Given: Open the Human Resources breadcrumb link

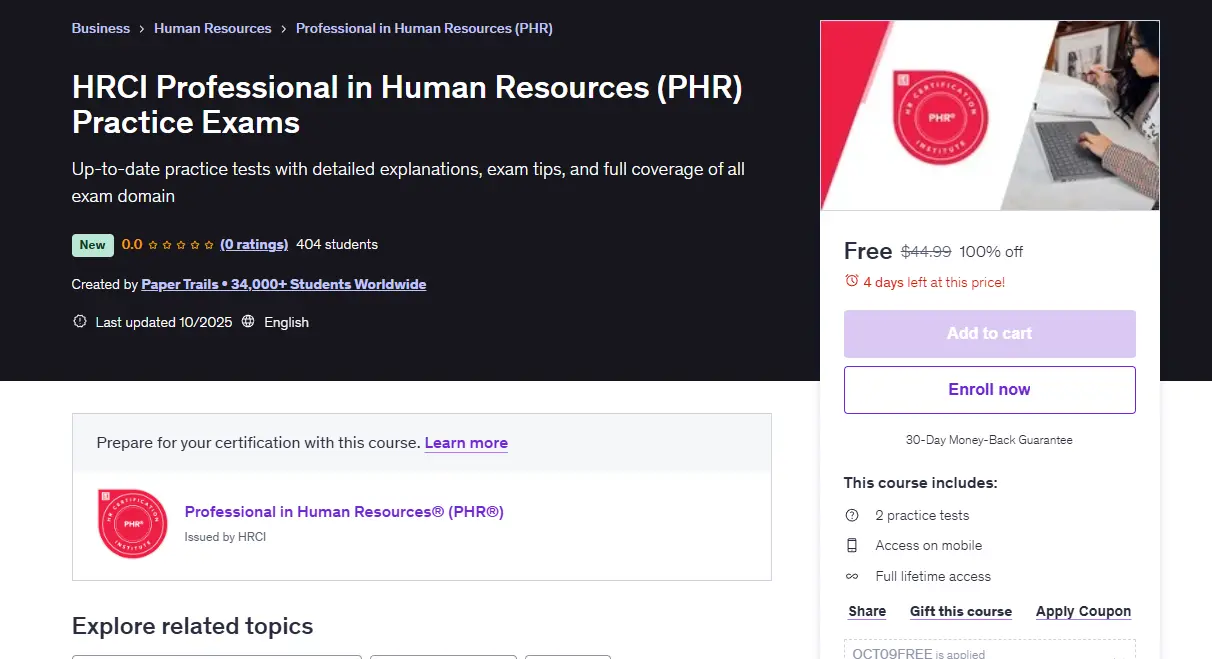Looking at the screenshot, I should click(213, 28).
